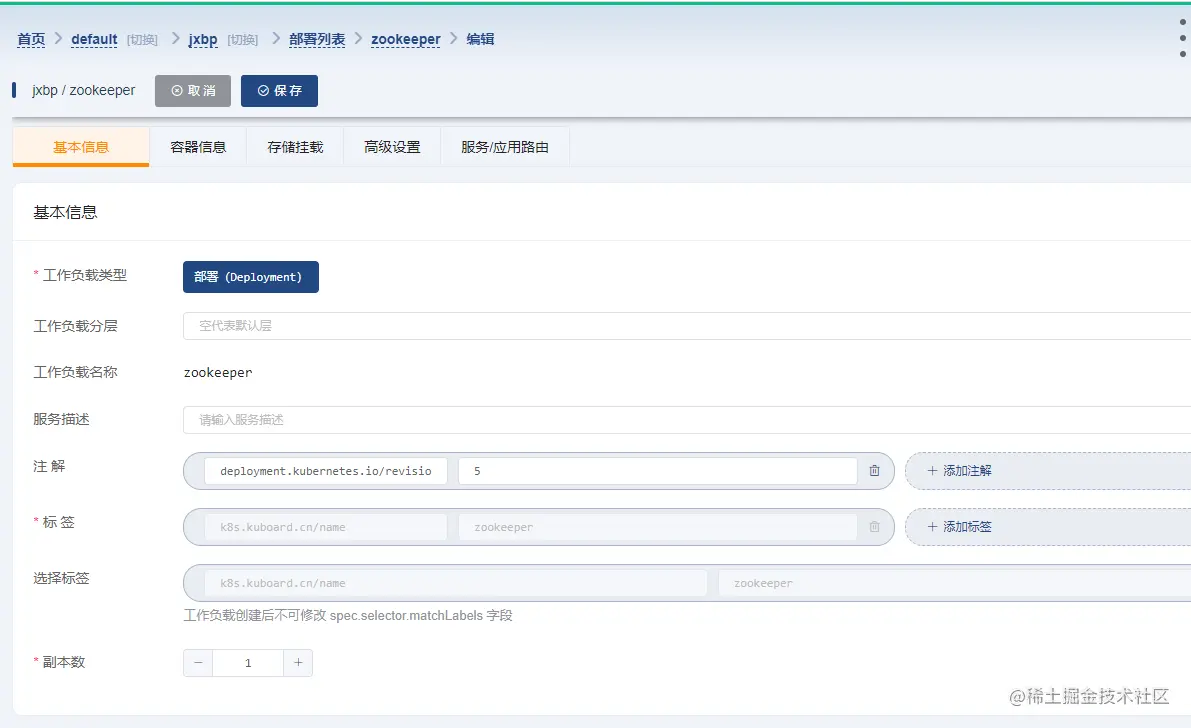
Task: Select the 部署 (Deployment) workload type button
Action: pyautogui.click(x=251, y=277)
